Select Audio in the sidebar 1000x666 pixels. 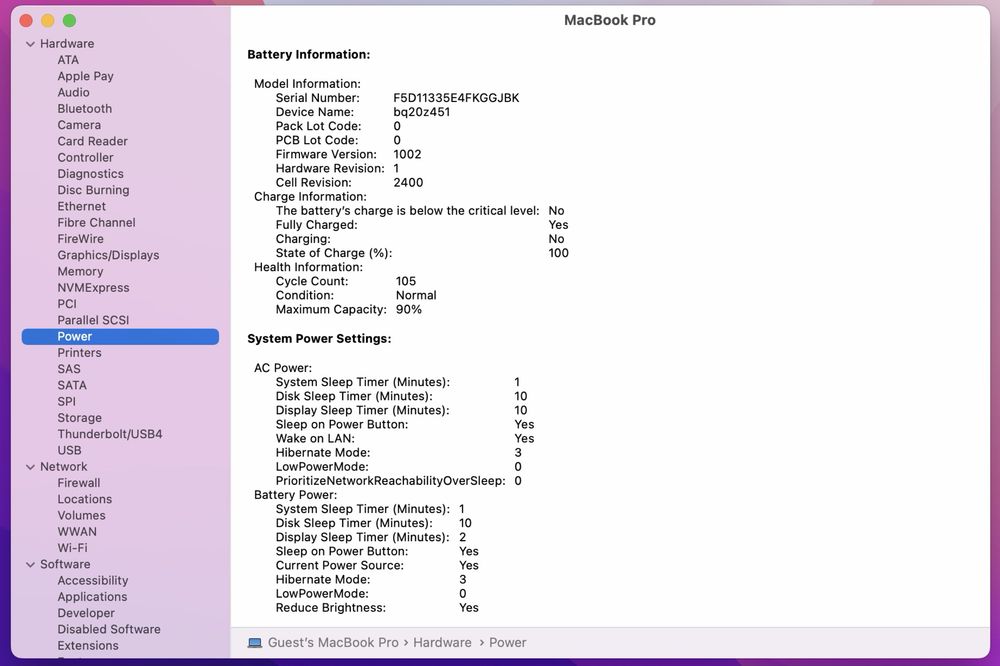(x=73, y=92)
